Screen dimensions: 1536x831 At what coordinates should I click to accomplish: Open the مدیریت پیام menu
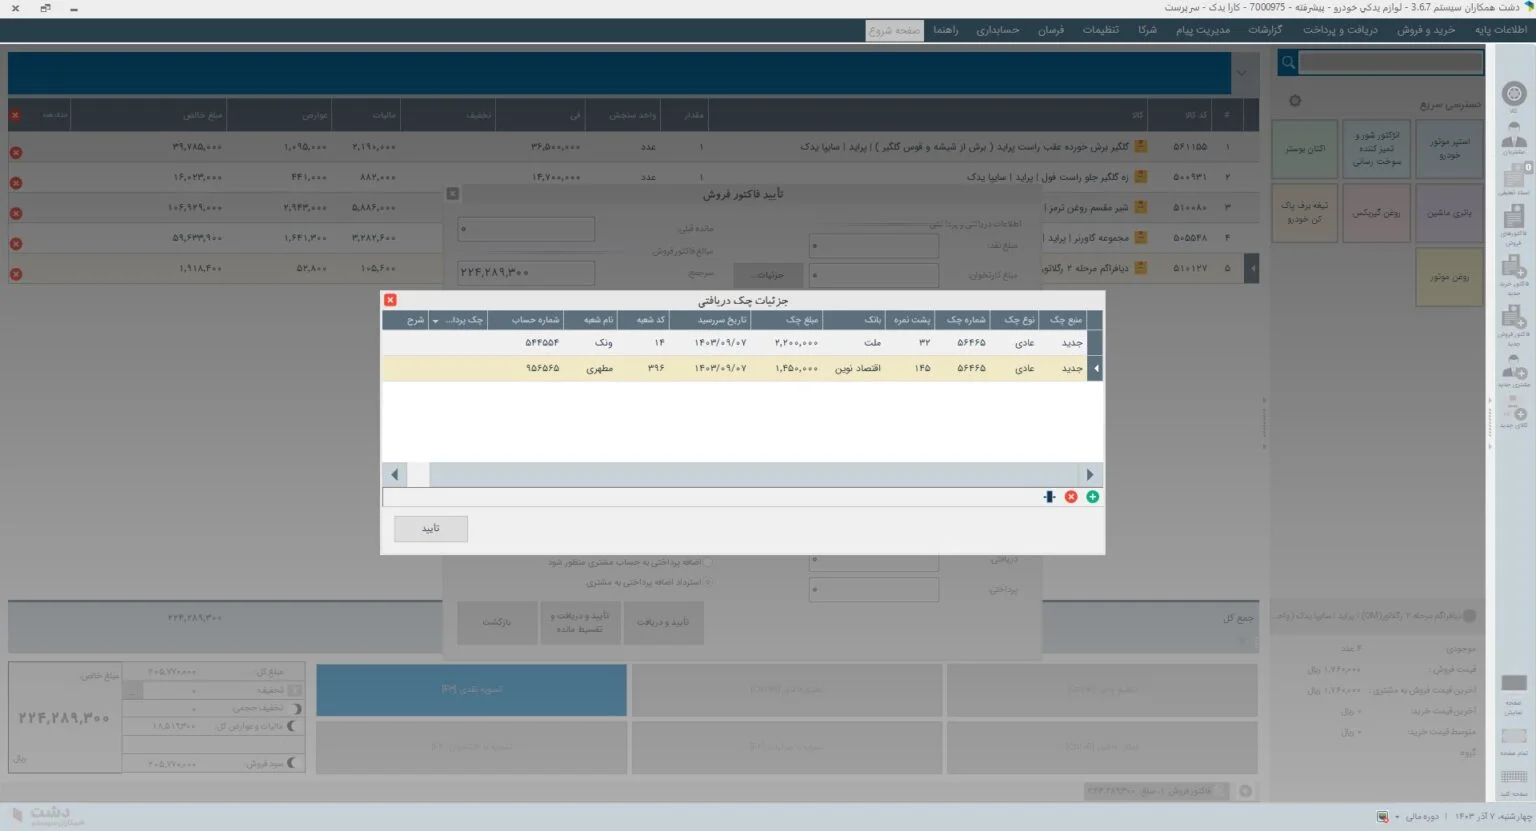(x=1203, y=30)
